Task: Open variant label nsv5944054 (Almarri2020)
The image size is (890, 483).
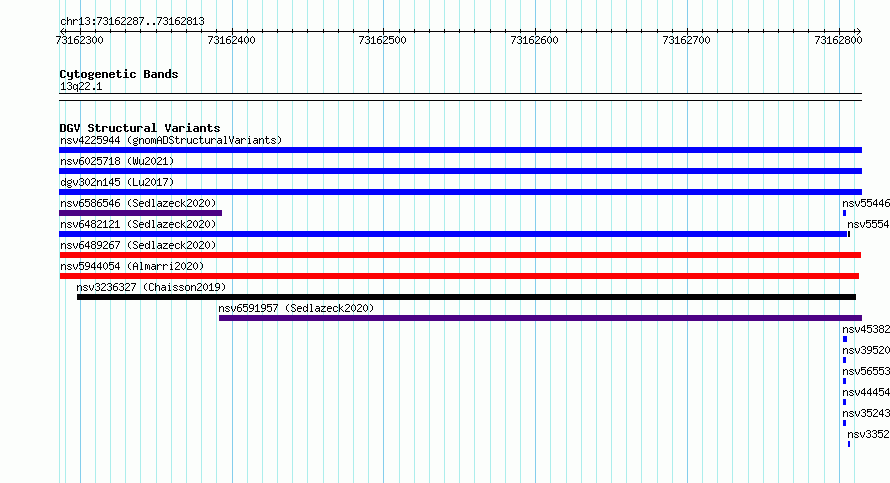Action: click(x=132, y=266)
